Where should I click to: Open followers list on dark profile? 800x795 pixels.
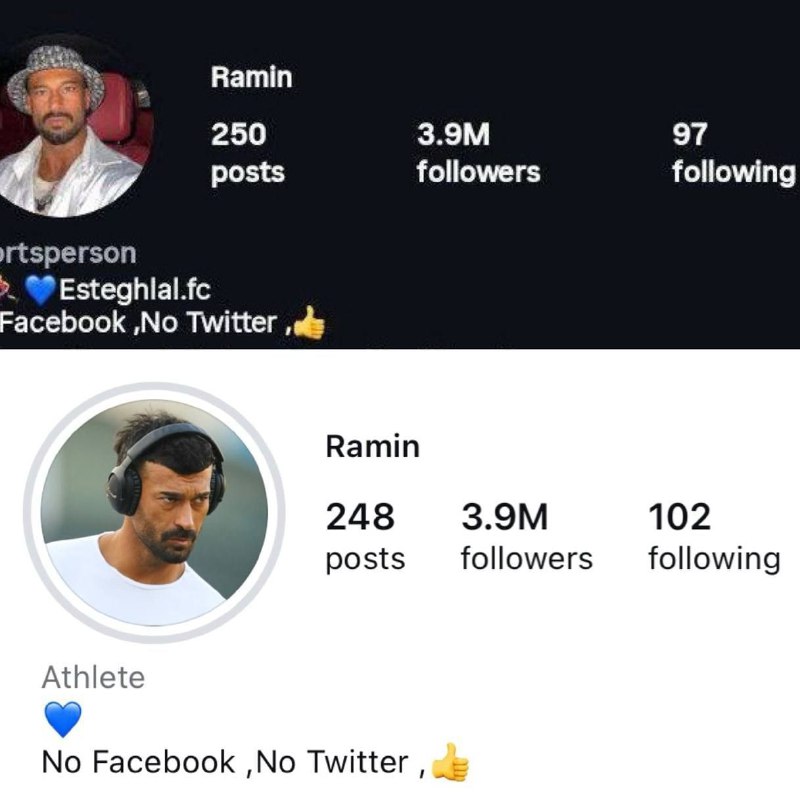pyautogui.click(x=477, y=152)
